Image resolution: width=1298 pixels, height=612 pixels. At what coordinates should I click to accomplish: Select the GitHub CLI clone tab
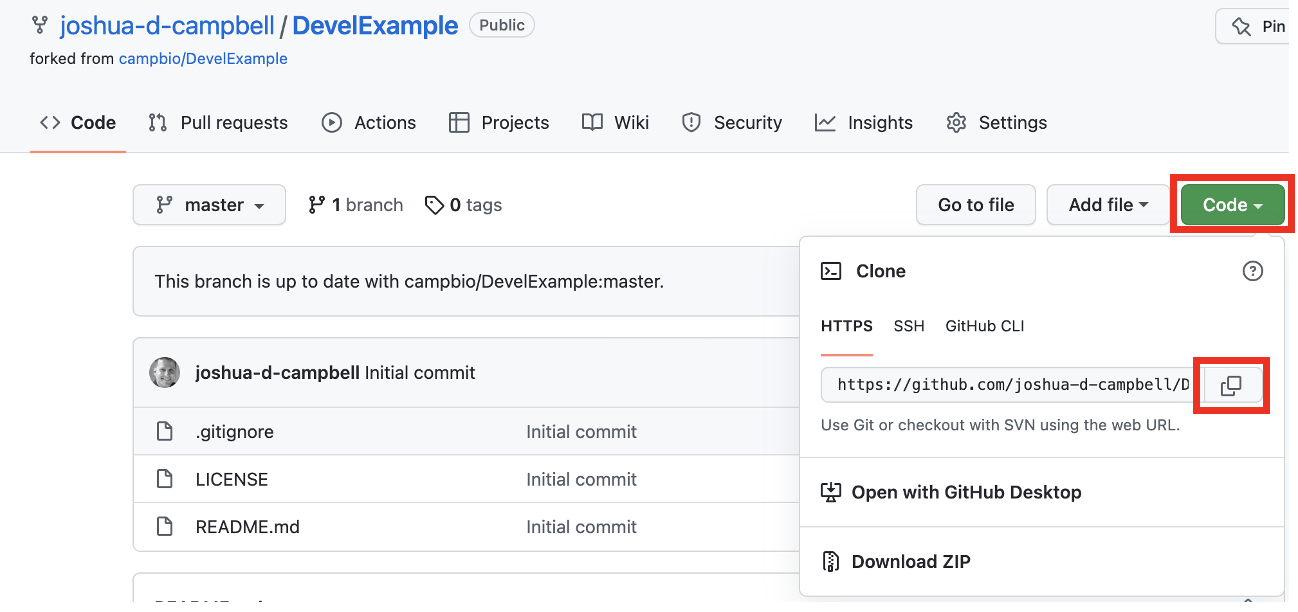pyautogui.click(x=985, y=326)
